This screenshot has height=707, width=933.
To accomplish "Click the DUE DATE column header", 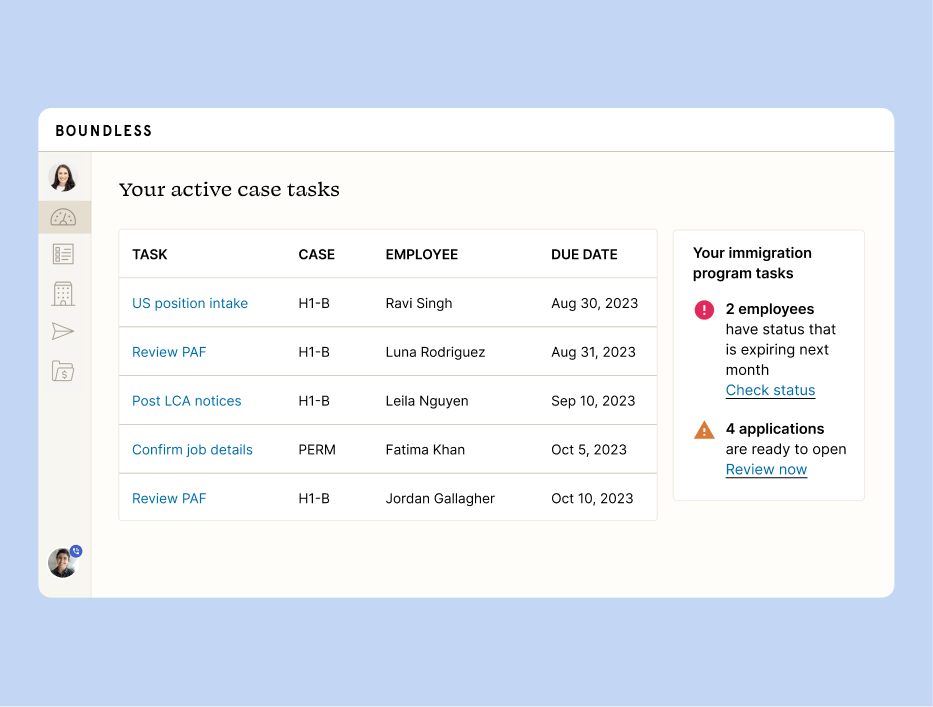I will 584,254.
